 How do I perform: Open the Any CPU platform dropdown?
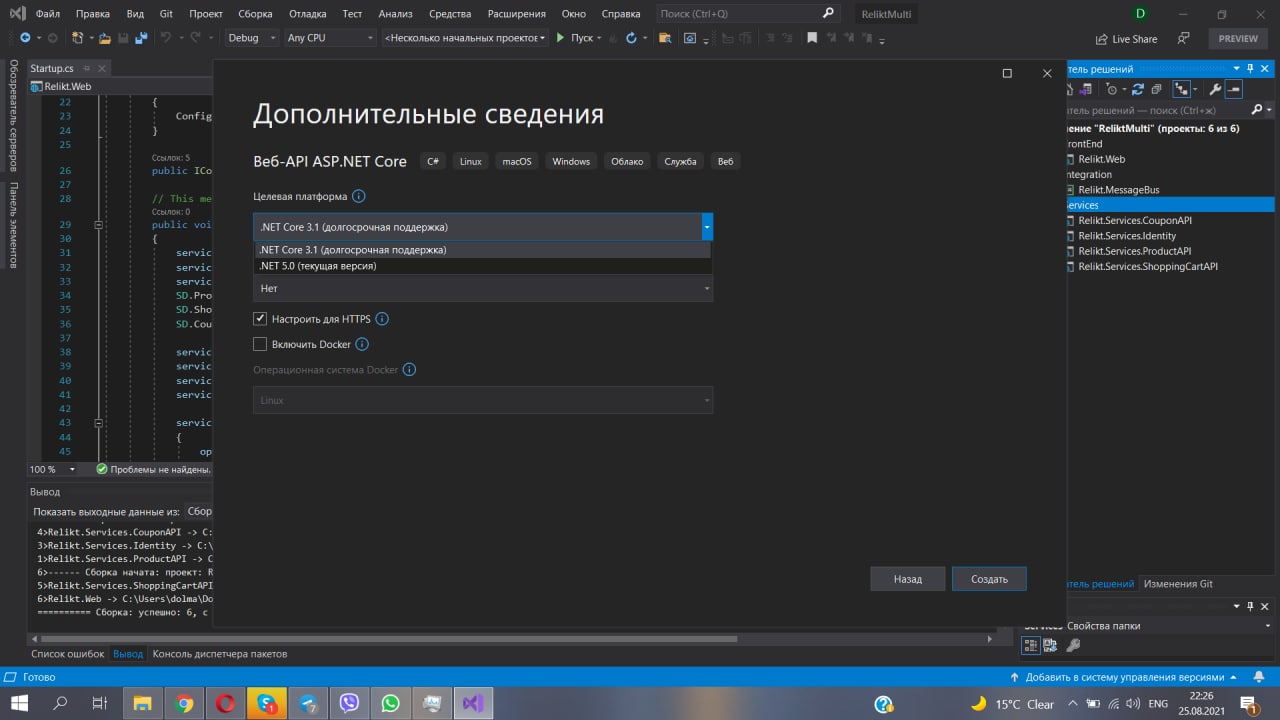pos(330,38)
